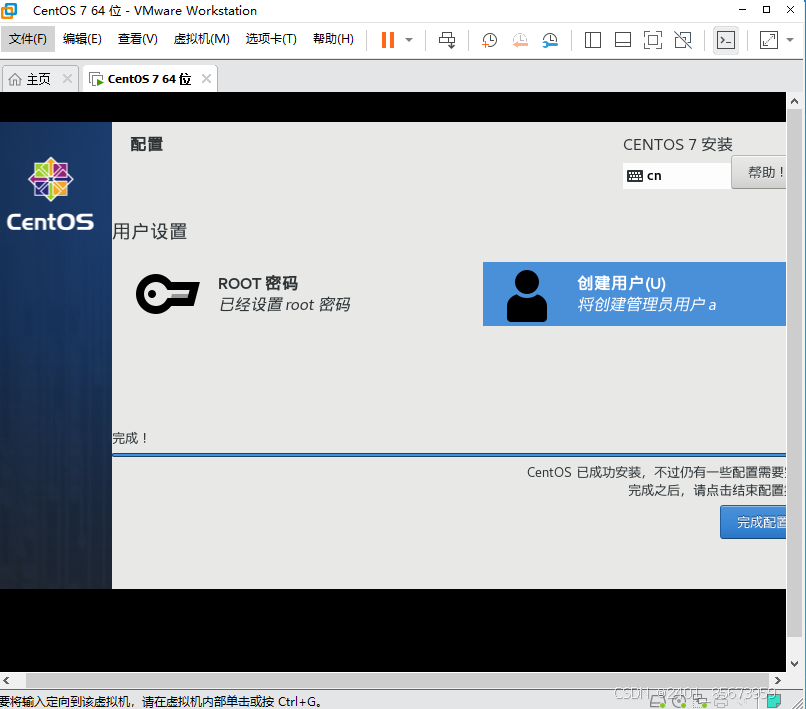Screen dimensions: 806x709
Task: Open the 编辑(E) menu
Action: click(x=82, y=39)
